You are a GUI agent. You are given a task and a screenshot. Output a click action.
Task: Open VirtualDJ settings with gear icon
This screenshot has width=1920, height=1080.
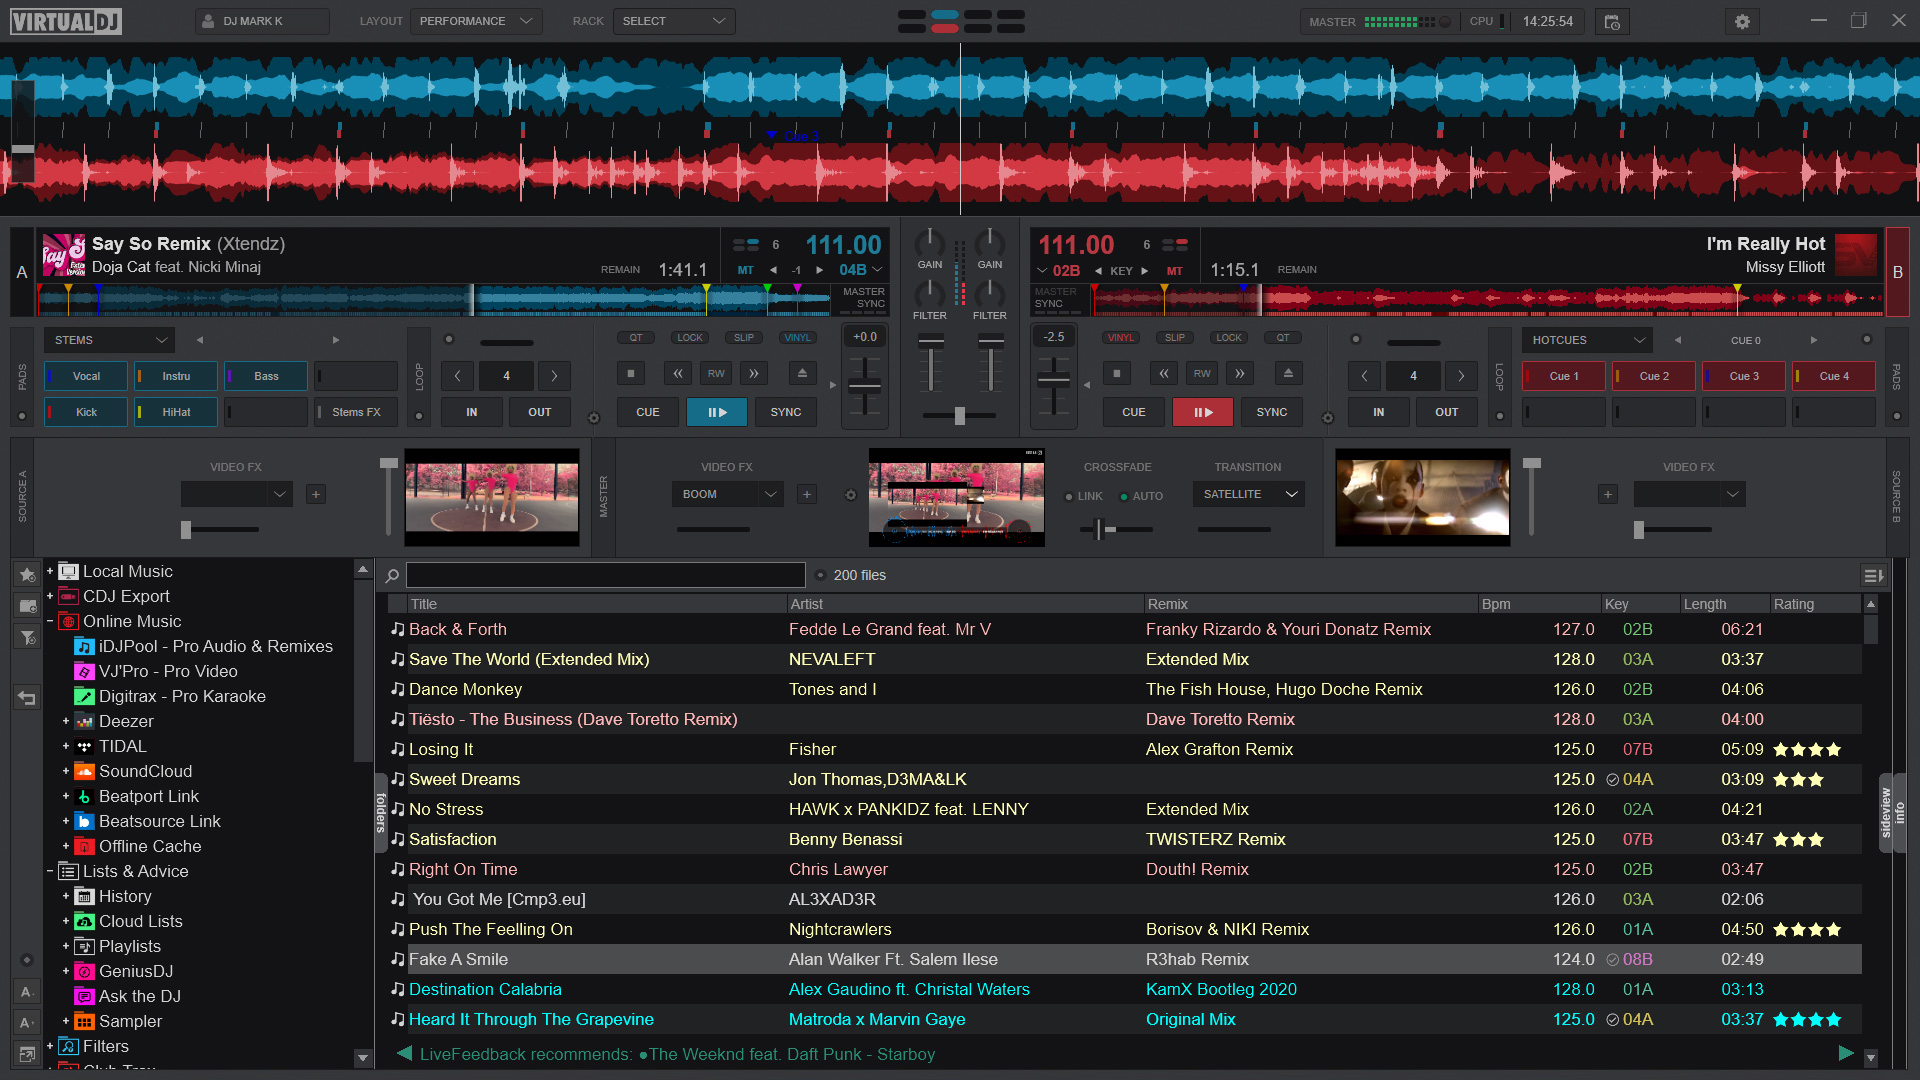tap(1741, 20)
